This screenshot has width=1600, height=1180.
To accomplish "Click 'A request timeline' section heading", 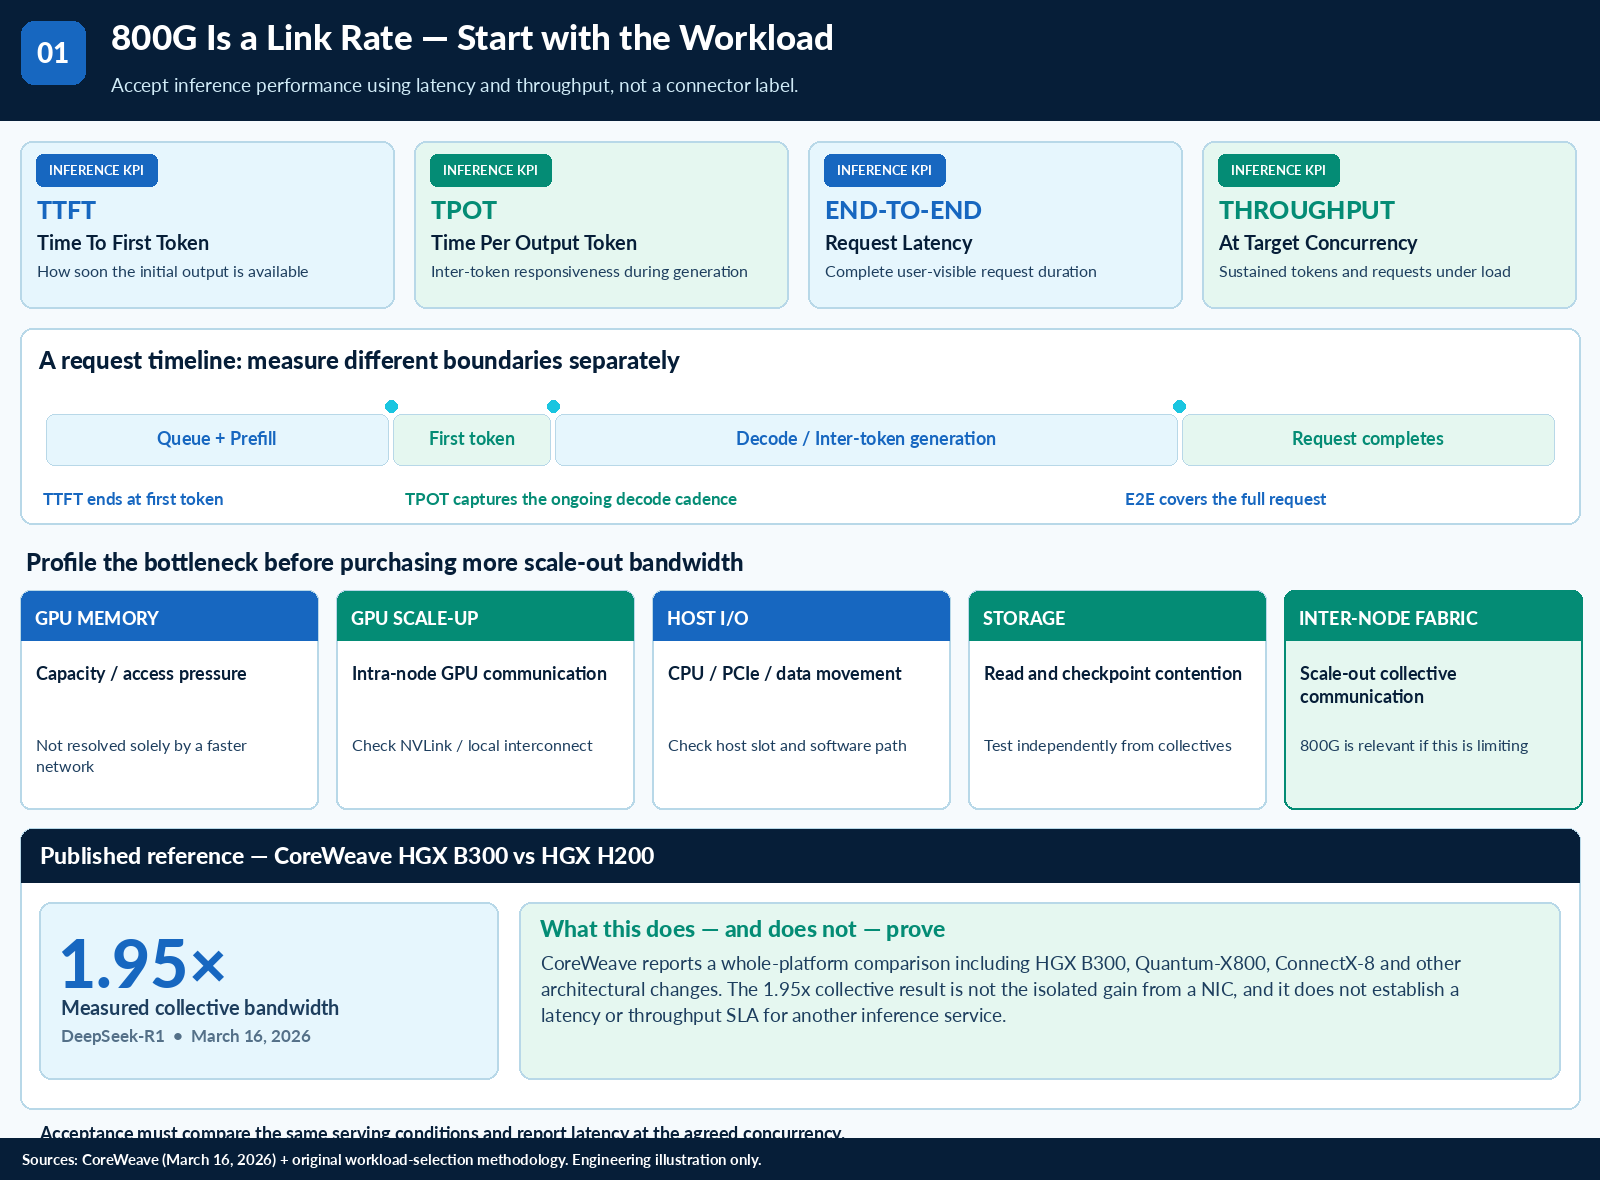I will (359, 361).
